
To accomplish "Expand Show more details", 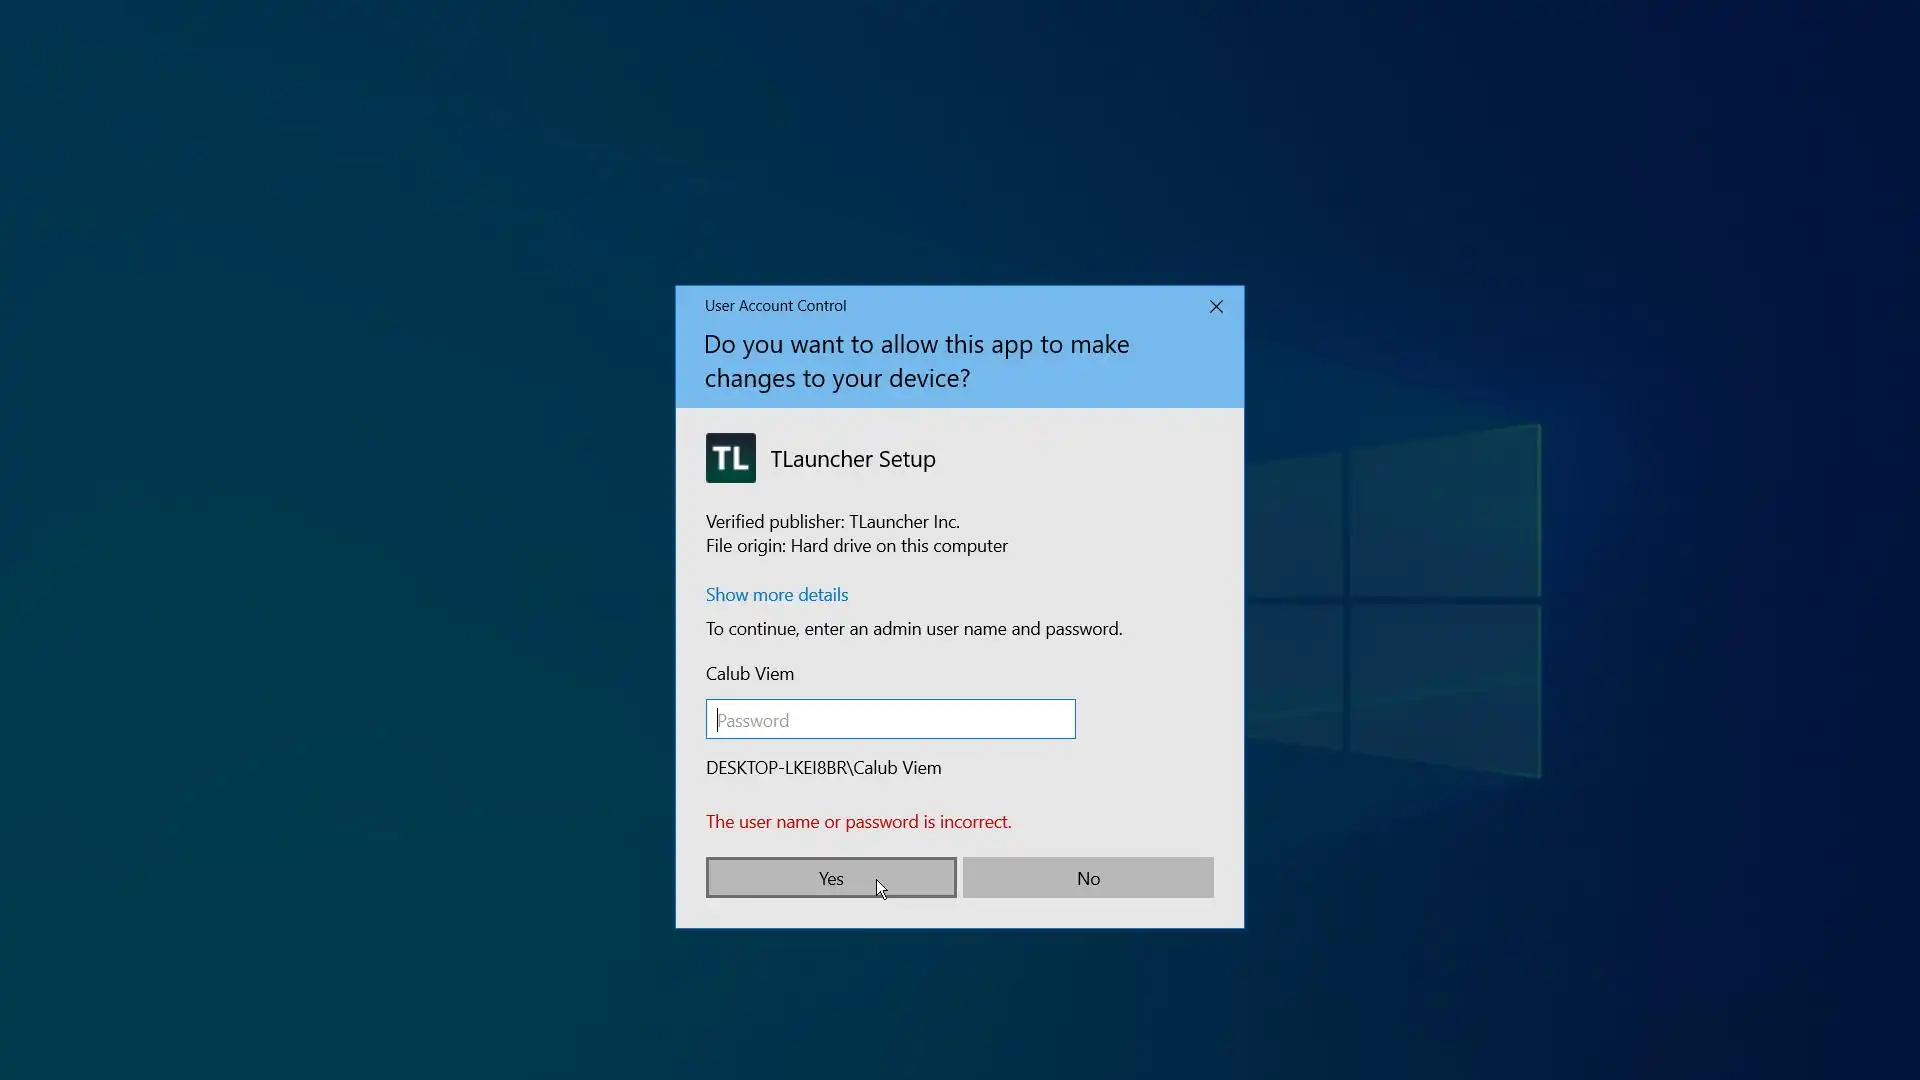I will pyautogui.click(x=776, y=595).
